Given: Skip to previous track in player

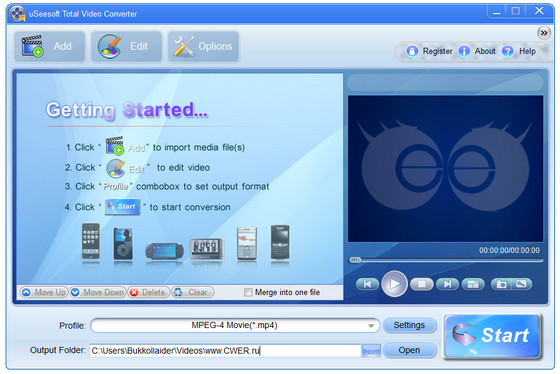Looking at the screenshot, I should tap(367, 284).
